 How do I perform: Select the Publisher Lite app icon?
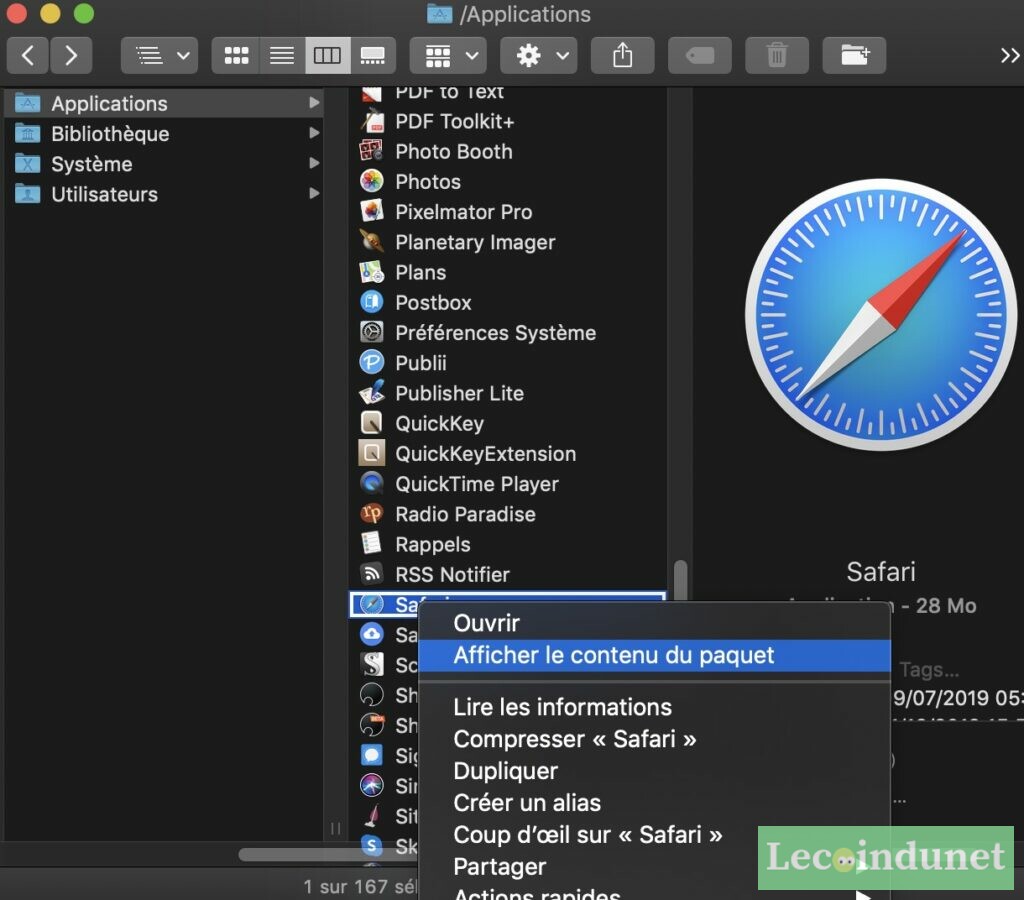point(372,393)
